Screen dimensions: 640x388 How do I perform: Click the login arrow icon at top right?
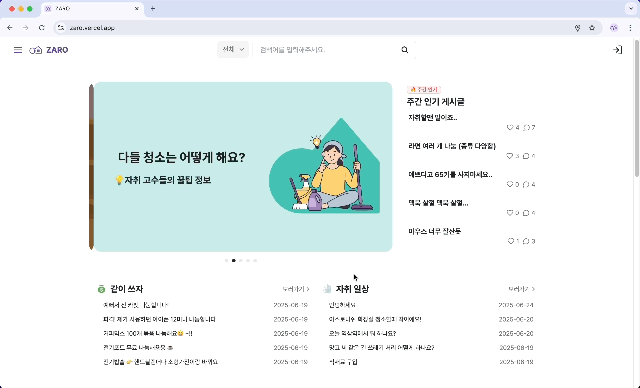tap(617, 50)
